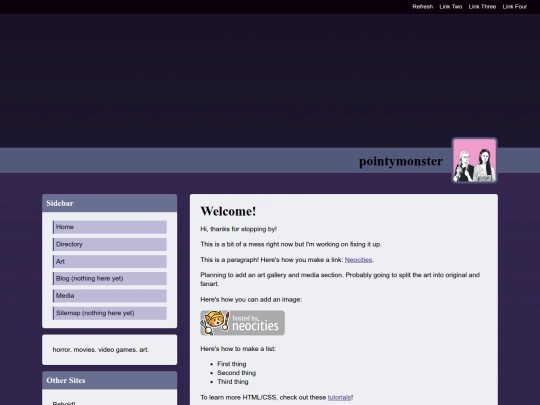Click the Sidebar panel header

click(110, 203)
